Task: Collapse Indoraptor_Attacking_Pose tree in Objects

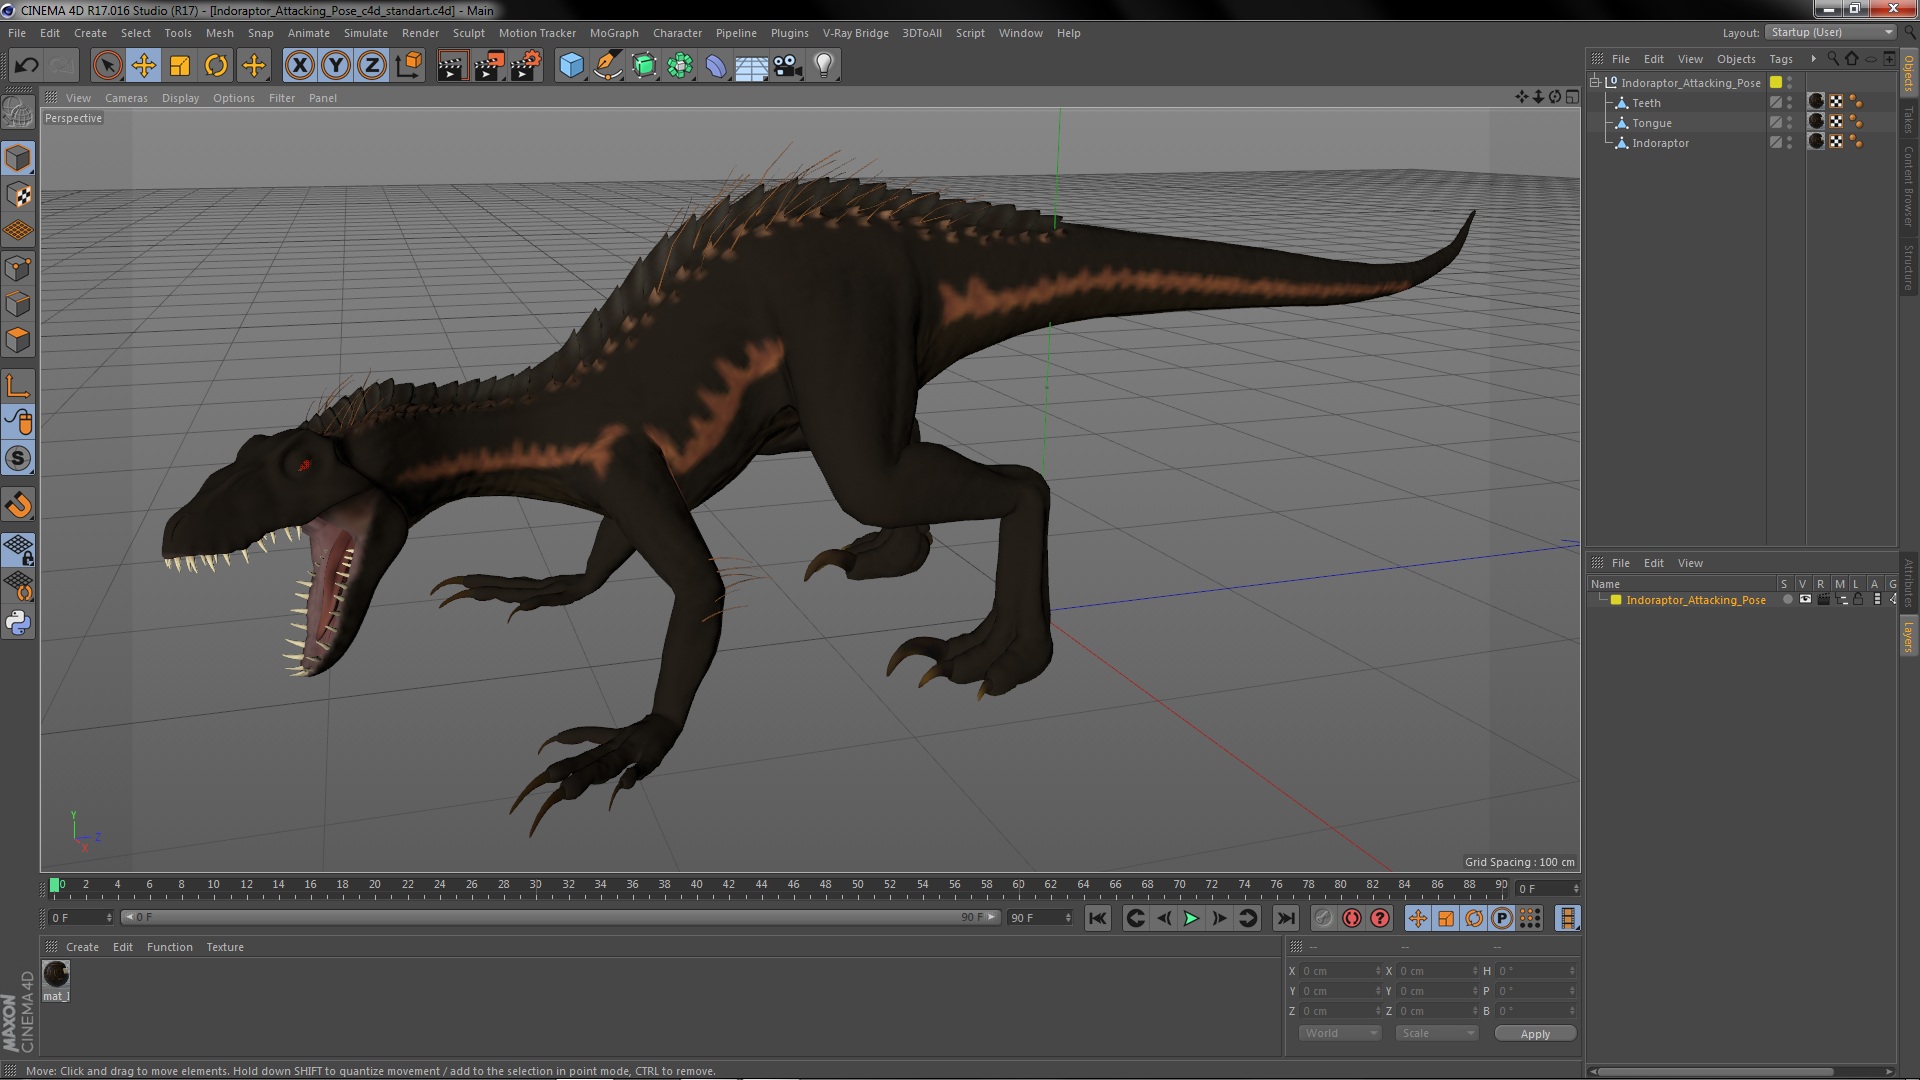Action: point(1595,83)
